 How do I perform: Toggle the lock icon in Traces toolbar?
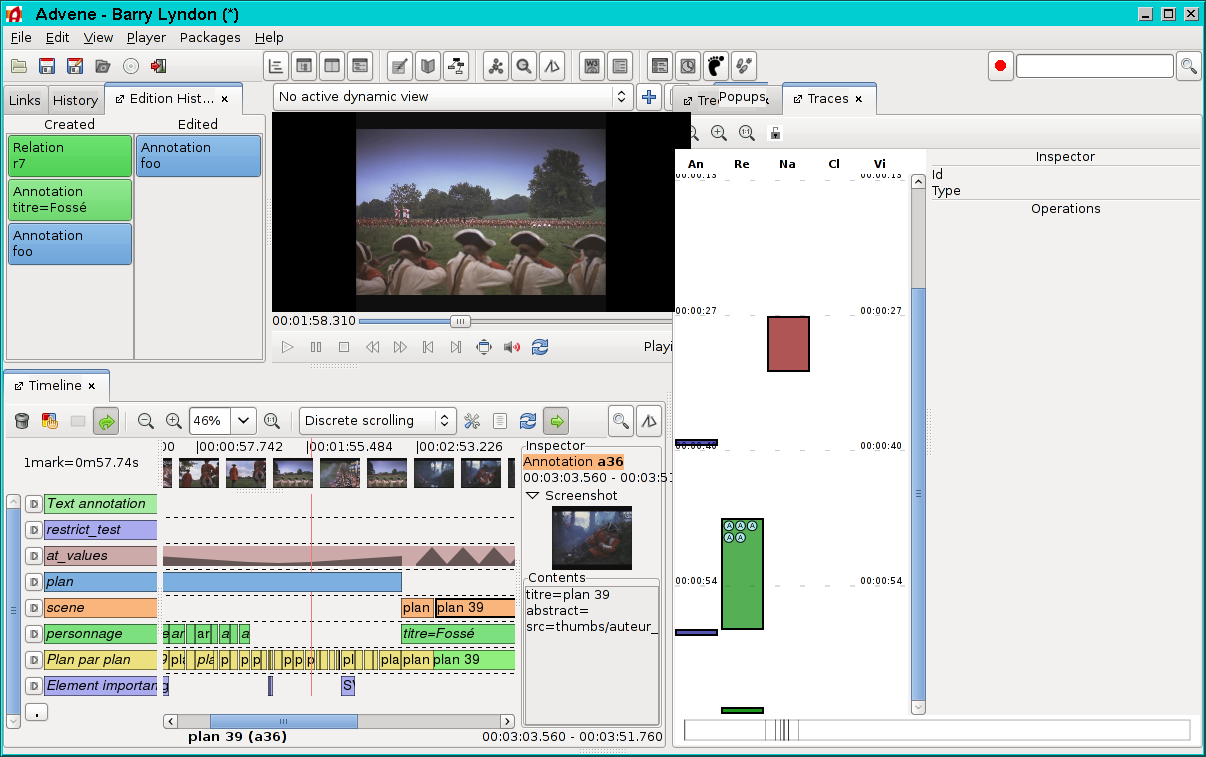click(x=774, y=133)
